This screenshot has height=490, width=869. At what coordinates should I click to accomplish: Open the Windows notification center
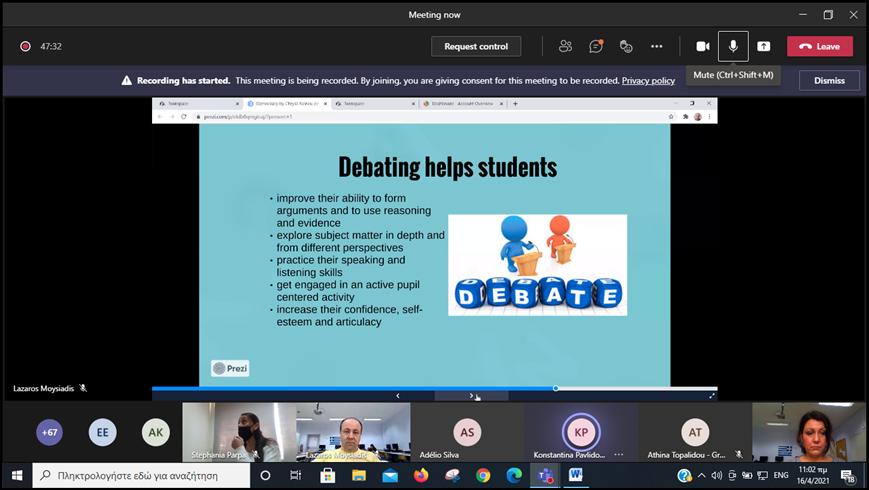click(848, 476)
